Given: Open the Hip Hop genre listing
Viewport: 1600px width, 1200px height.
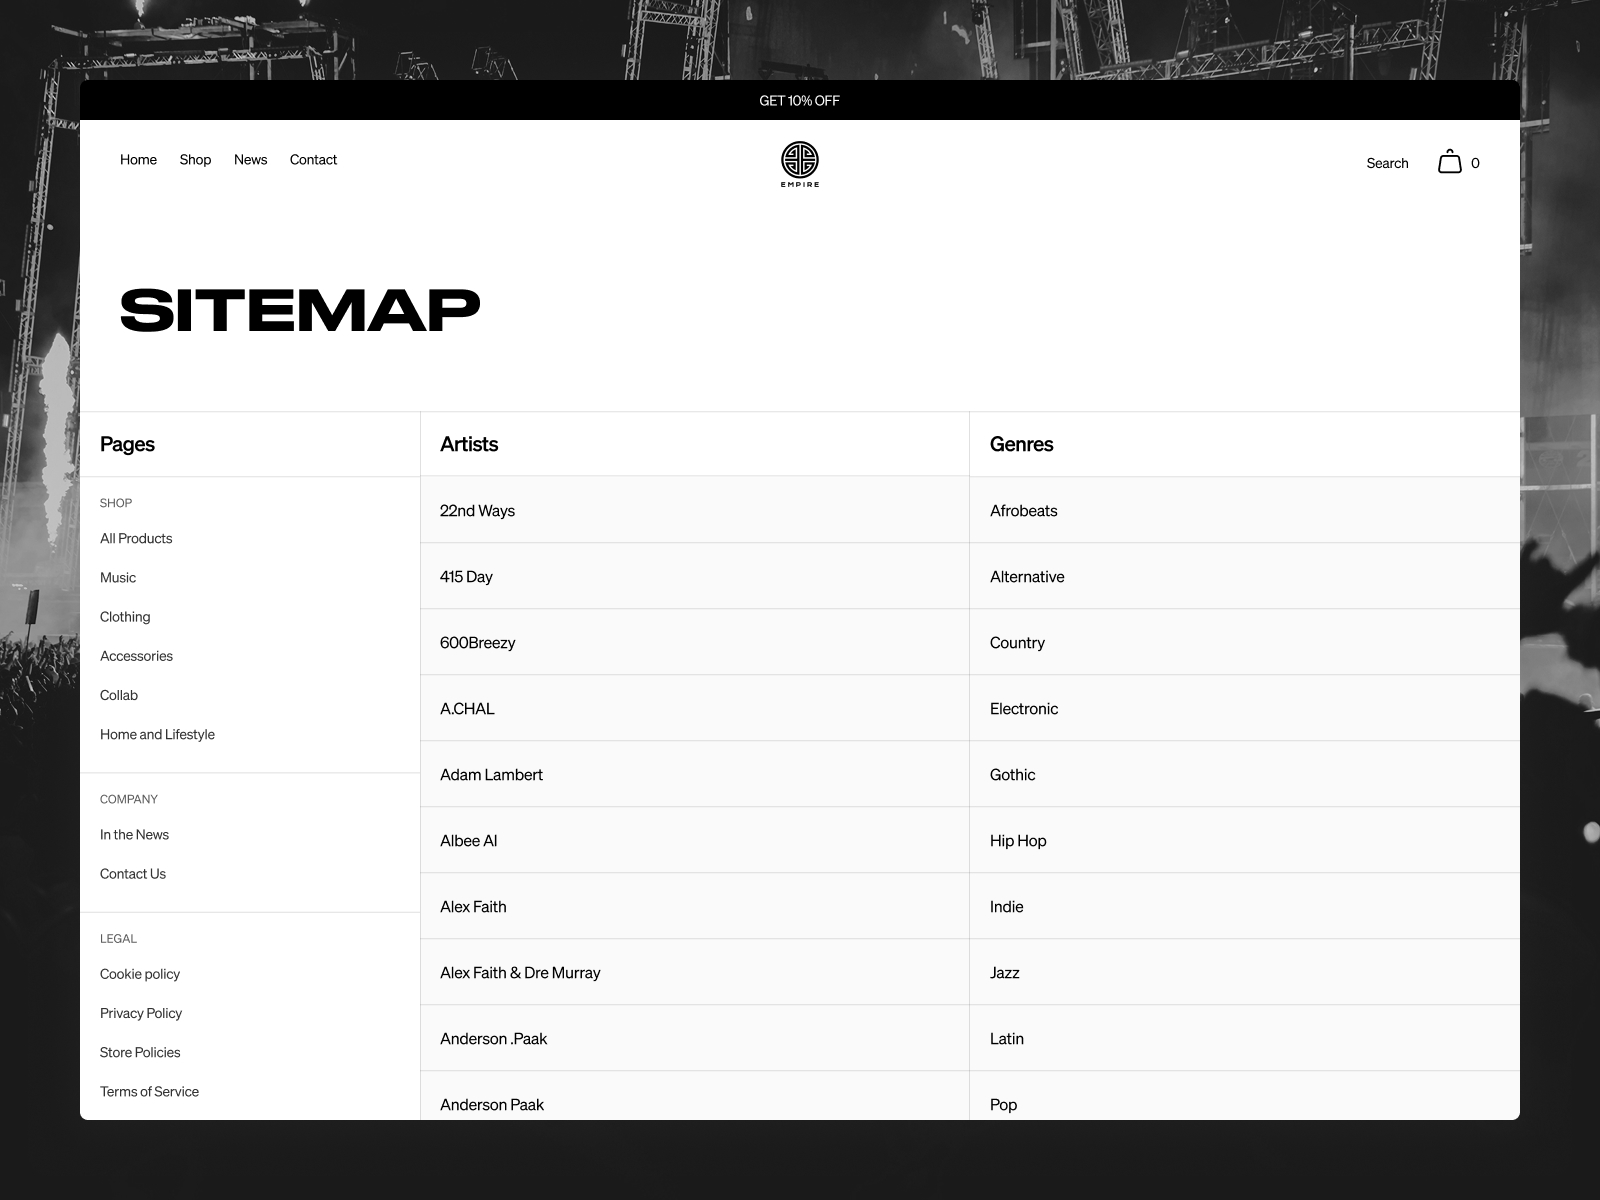Looking at the screenshot, I should (1017, 840).
